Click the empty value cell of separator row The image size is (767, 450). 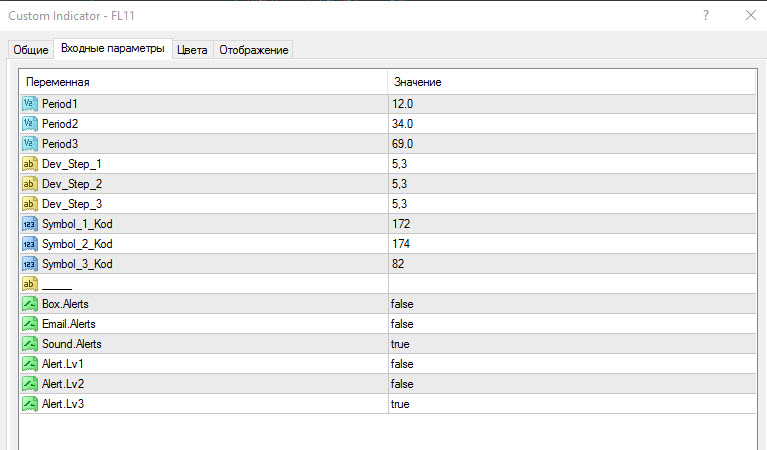click(572, 284)
